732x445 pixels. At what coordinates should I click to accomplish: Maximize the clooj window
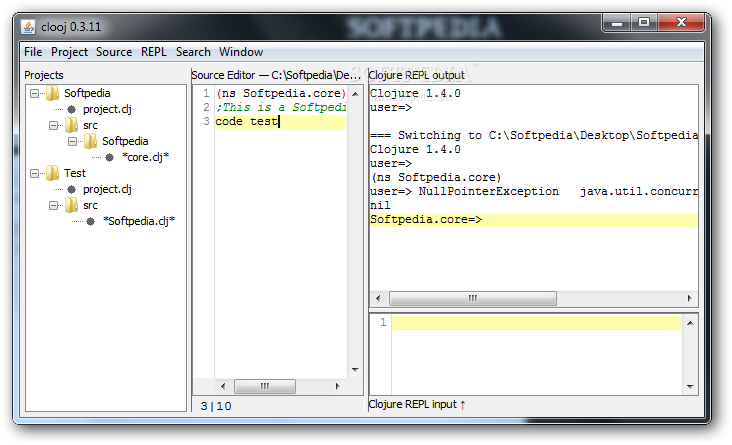point(644,23)
